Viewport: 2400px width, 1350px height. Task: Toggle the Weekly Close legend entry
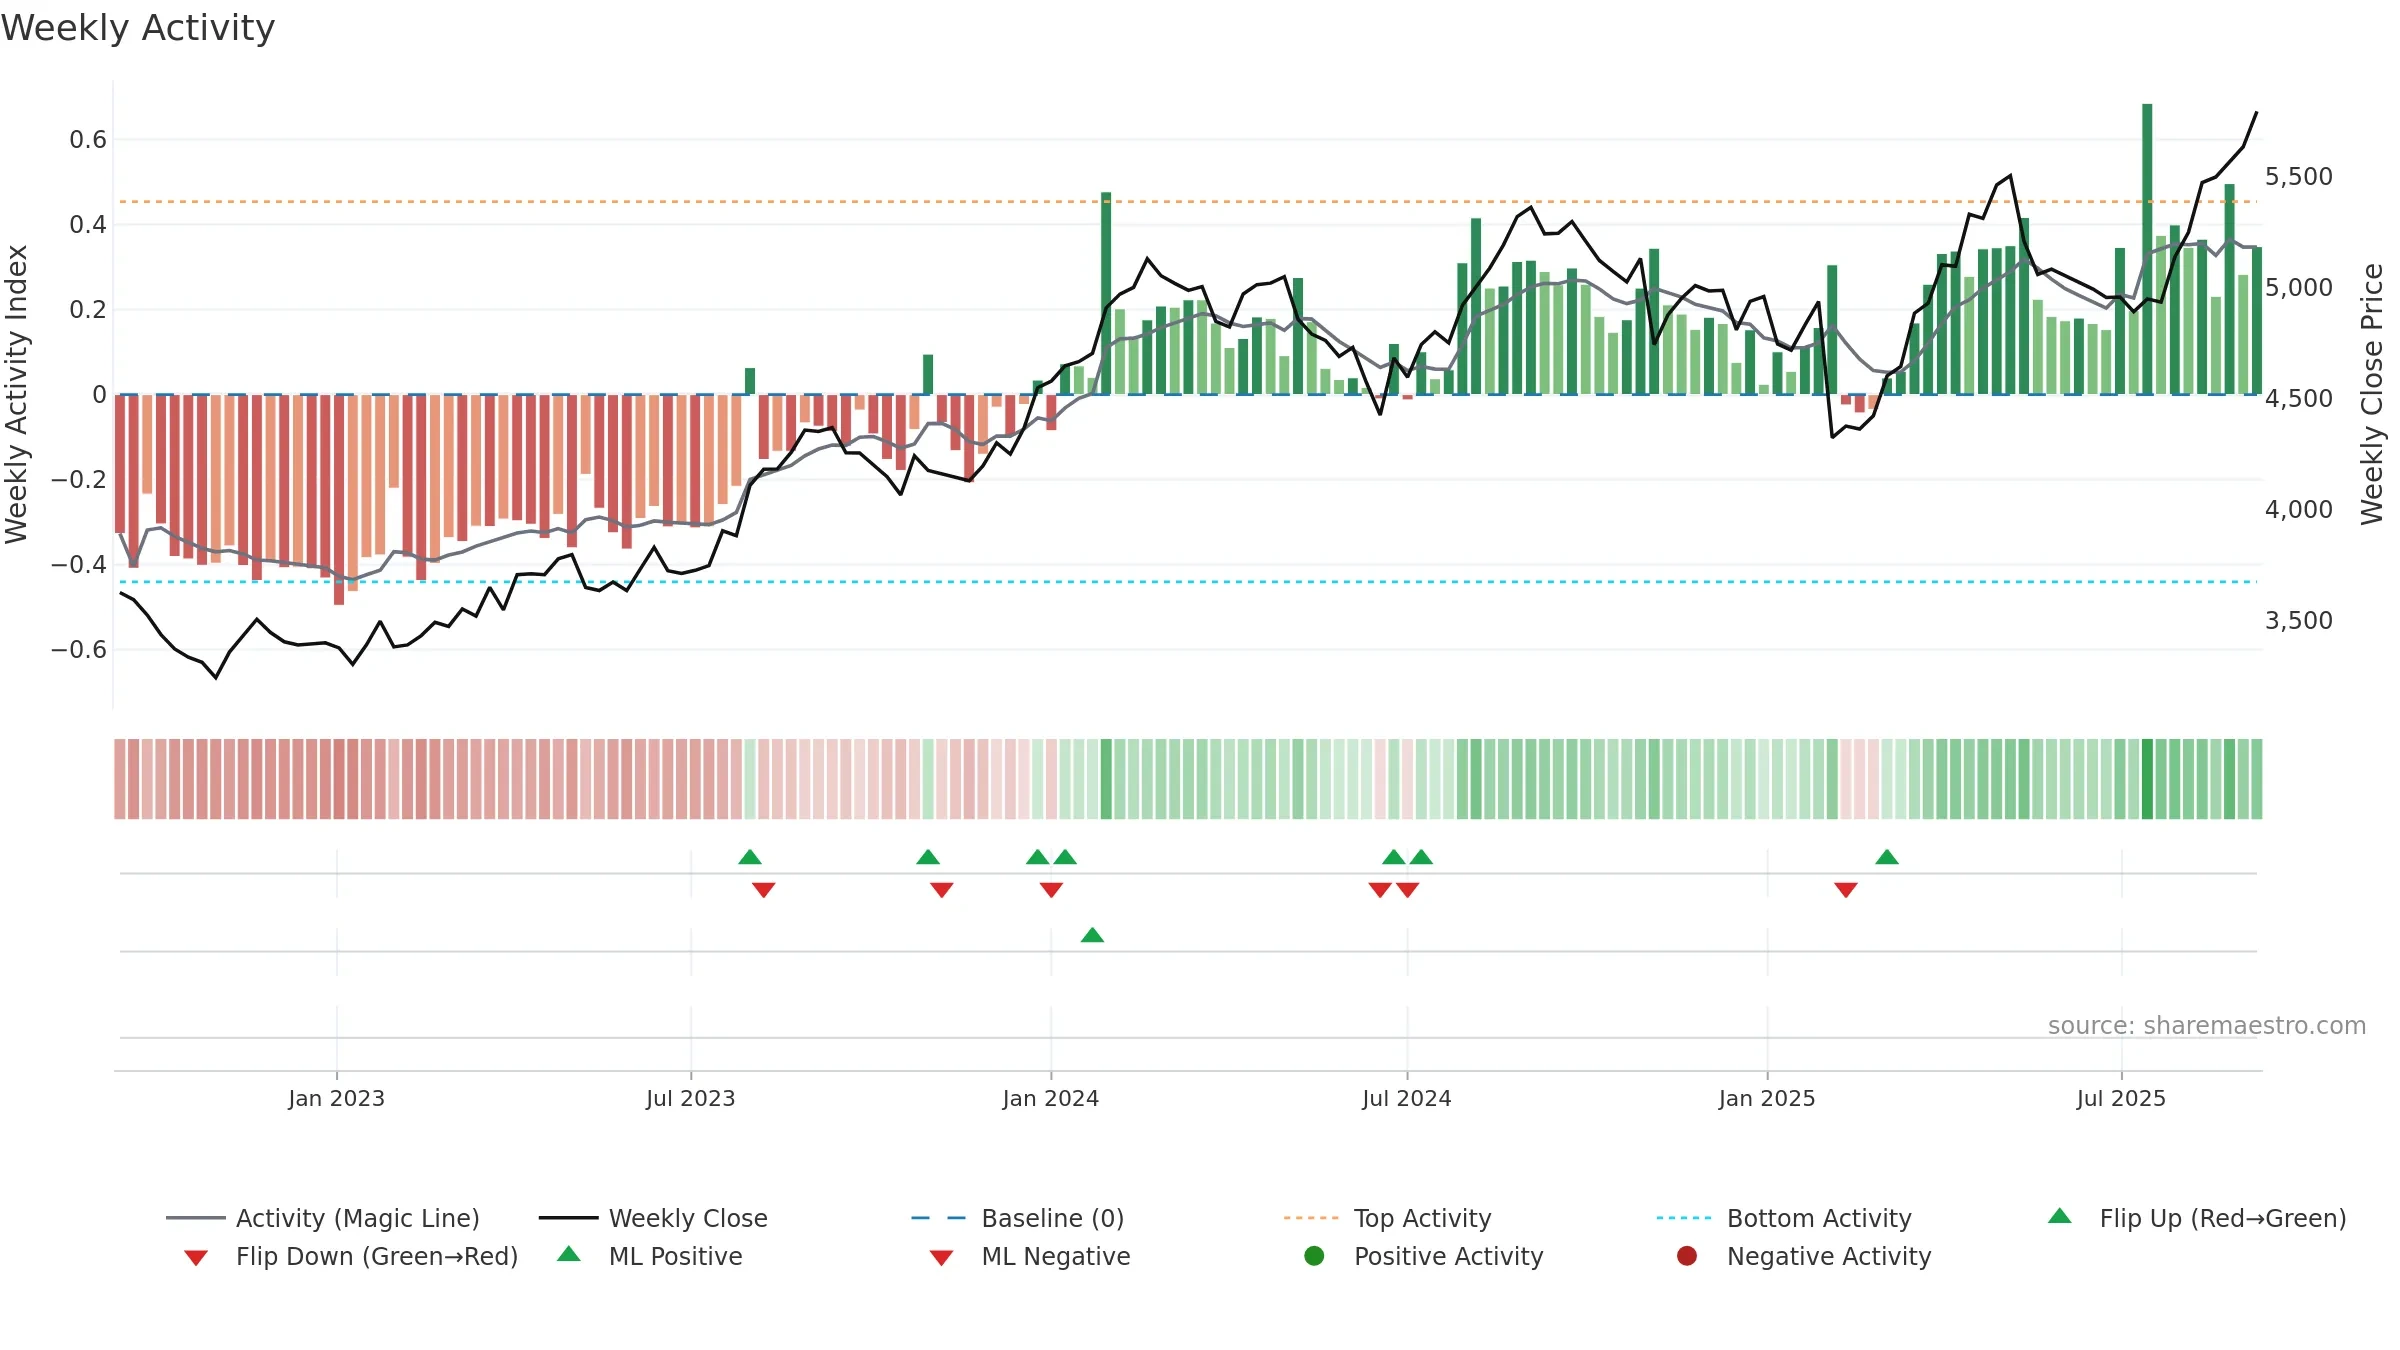(x=653, y=1218)
